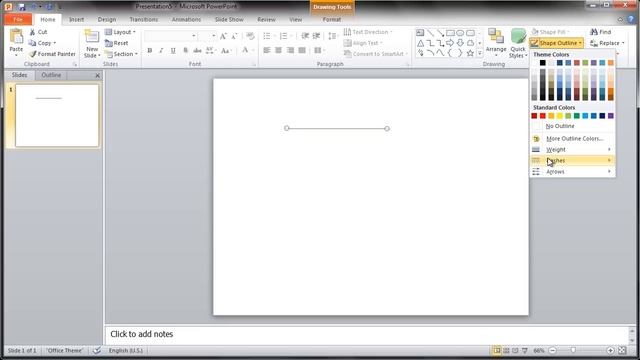Toggle Italic formatting
Viewport: 640px width, 360px height.
pyautogui.click(x=161, y=51)
